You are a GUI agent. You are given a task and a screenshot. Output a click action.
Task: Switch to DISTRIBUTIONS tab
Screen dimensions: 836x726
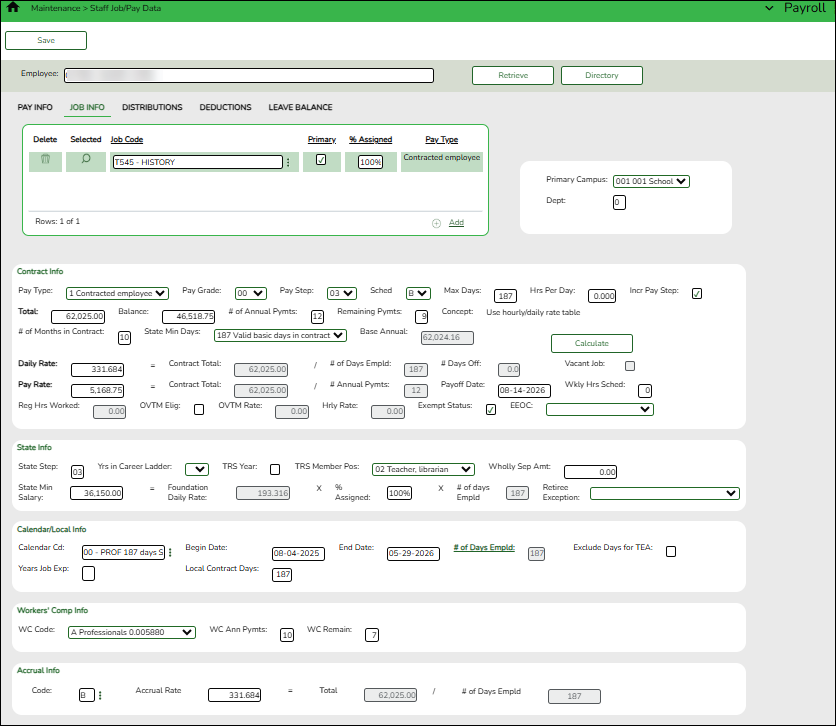pyautogui.click(x=152, y=107)
